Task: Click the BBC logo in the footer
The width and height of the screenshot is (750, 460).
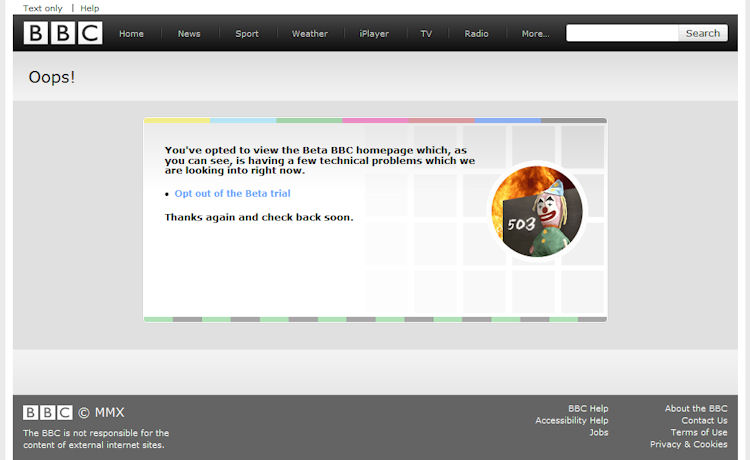Action: tap(47, 412)
